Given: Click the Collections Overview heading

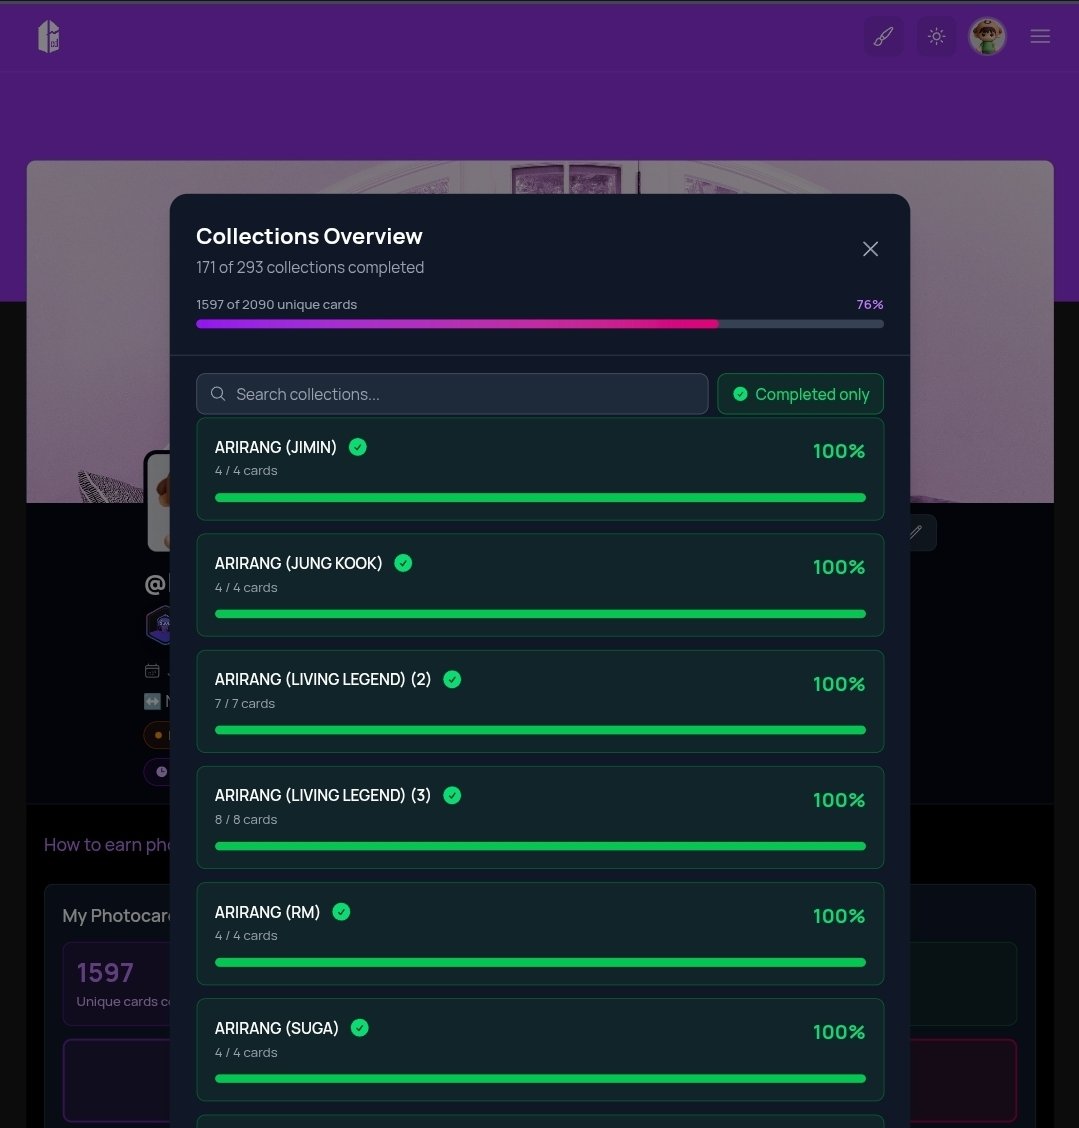Looking at the screenshot, I should [309, 236].
